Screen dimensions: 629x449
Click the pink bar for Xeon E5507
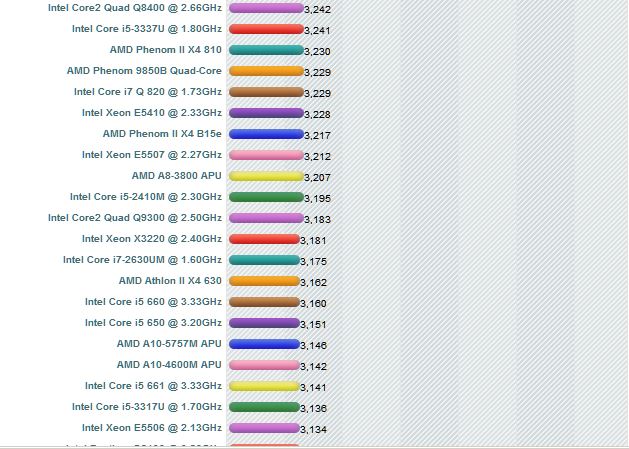tap(266, 155)
